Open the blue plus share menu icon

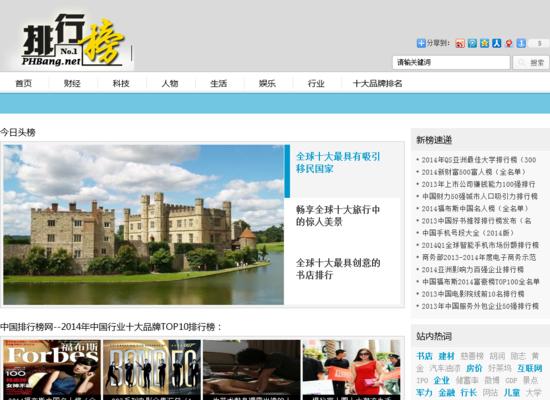(x=421, y=43)
